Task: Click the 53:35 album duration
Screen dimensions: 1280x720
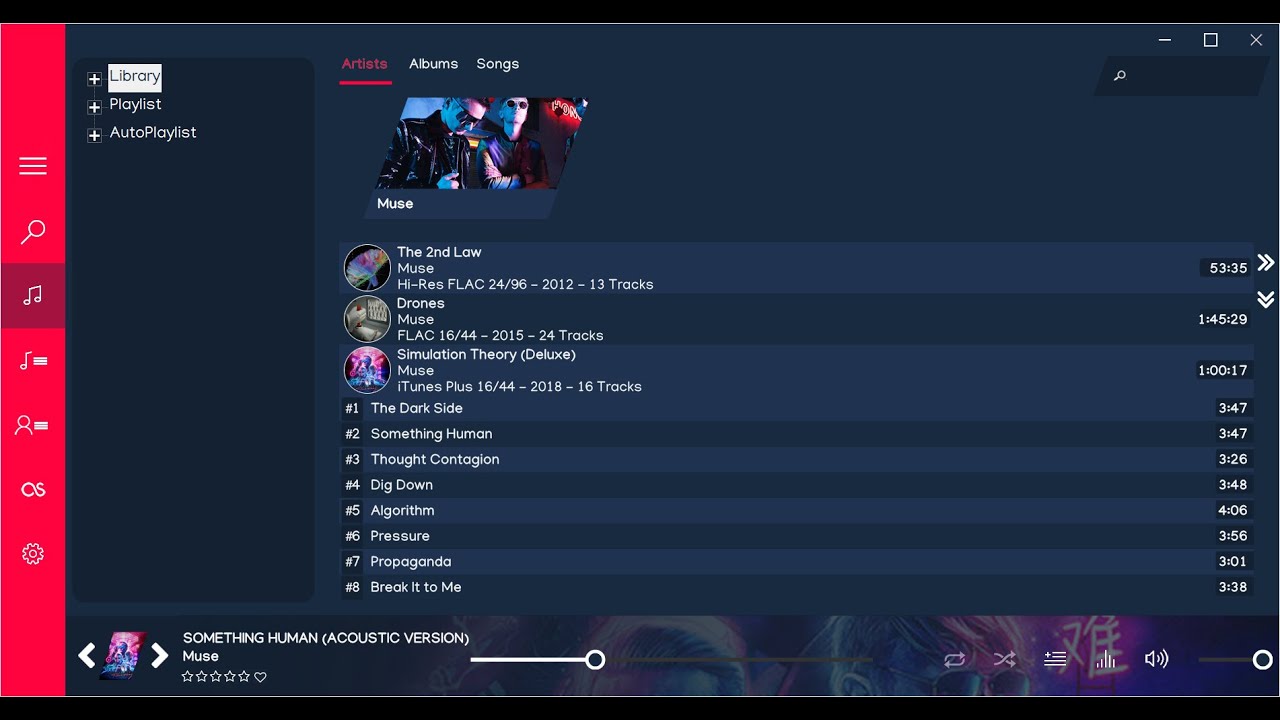Action: pos(1228,268)
